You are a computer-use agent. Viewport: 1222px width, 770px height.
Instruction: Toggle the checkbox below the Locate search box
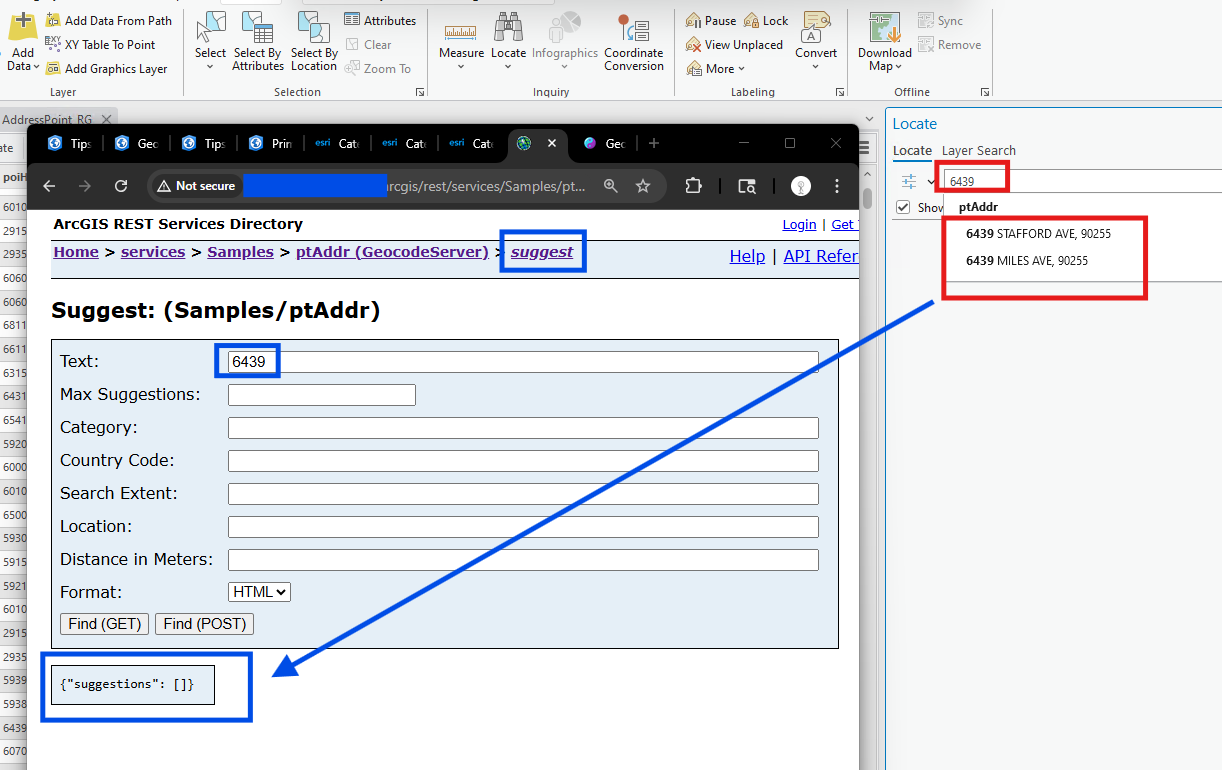click(x=904, y=207)
